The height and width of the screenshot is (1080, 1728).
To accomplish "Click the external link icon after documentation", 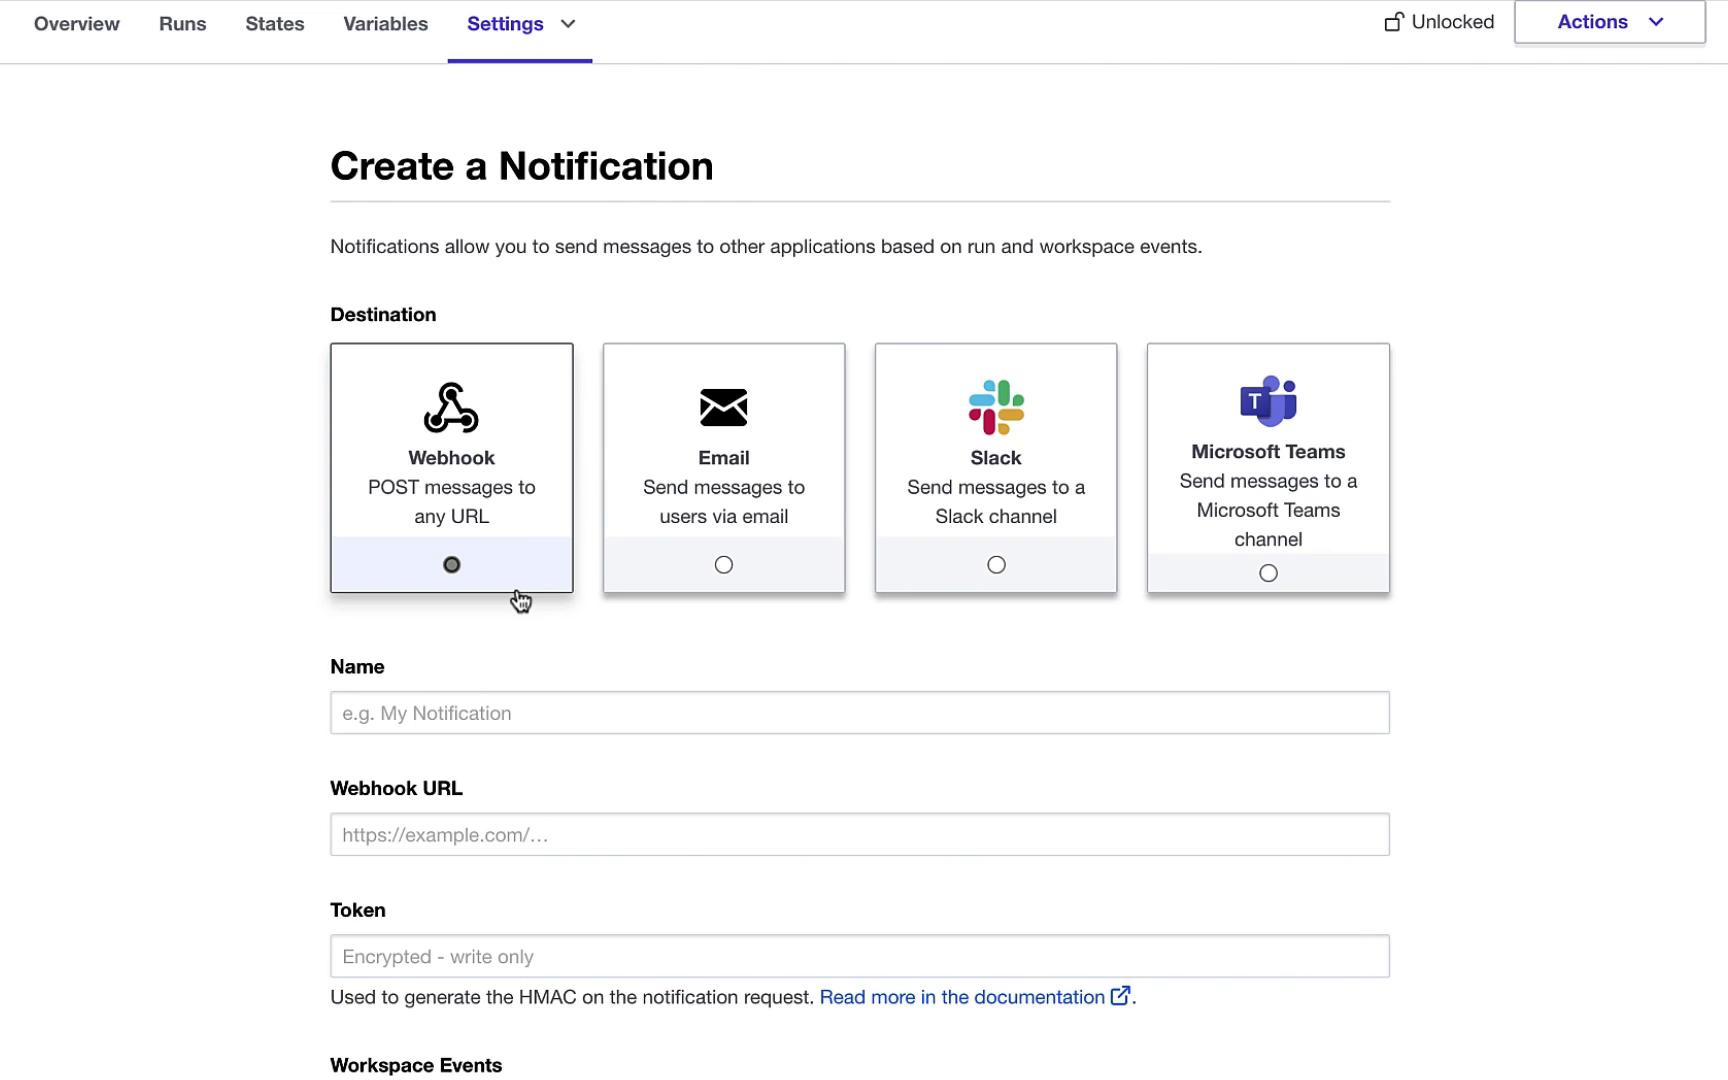I will pos(1120,996).
